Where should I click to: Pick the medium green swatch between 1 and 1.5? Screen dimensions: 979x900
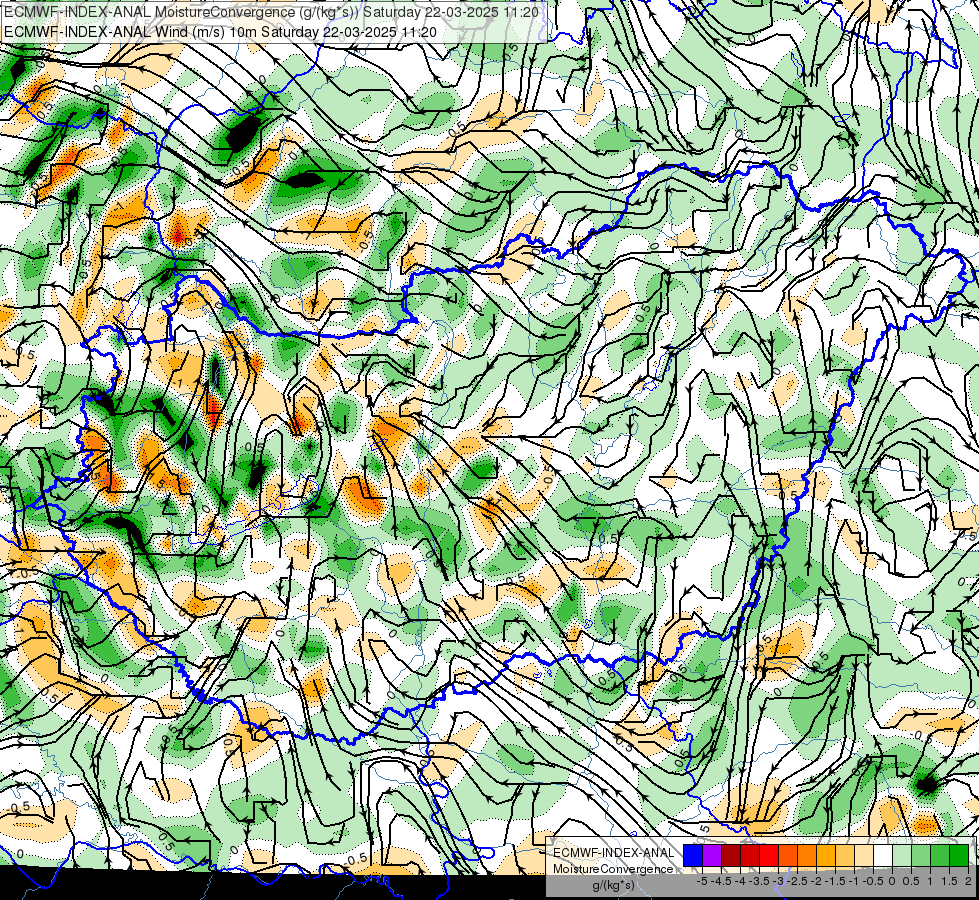pos(940,855)
